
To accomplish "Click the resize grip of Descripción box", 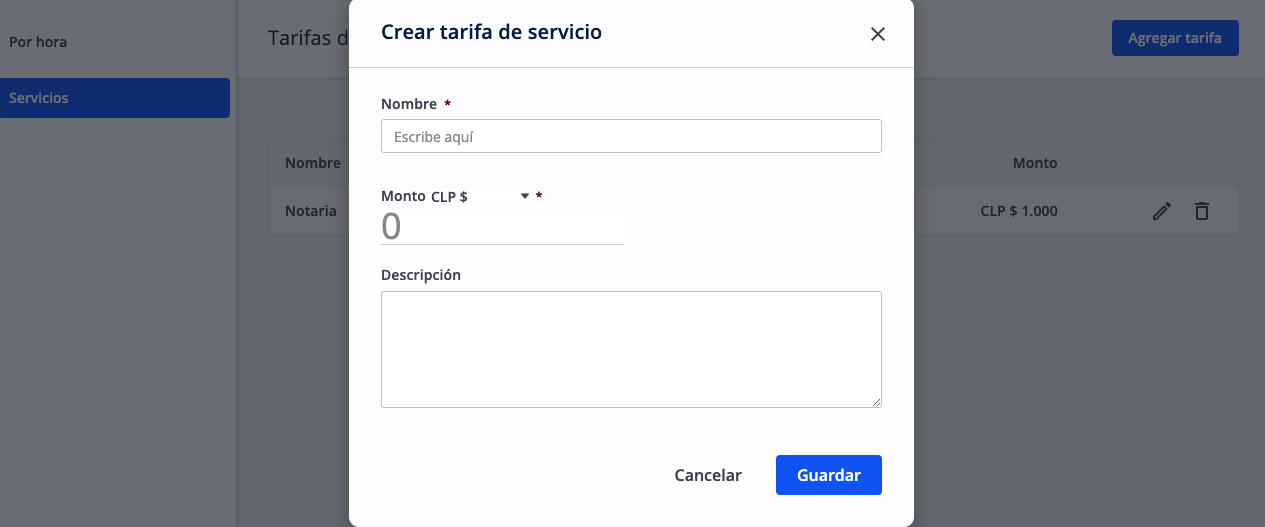I will point(876,402).
